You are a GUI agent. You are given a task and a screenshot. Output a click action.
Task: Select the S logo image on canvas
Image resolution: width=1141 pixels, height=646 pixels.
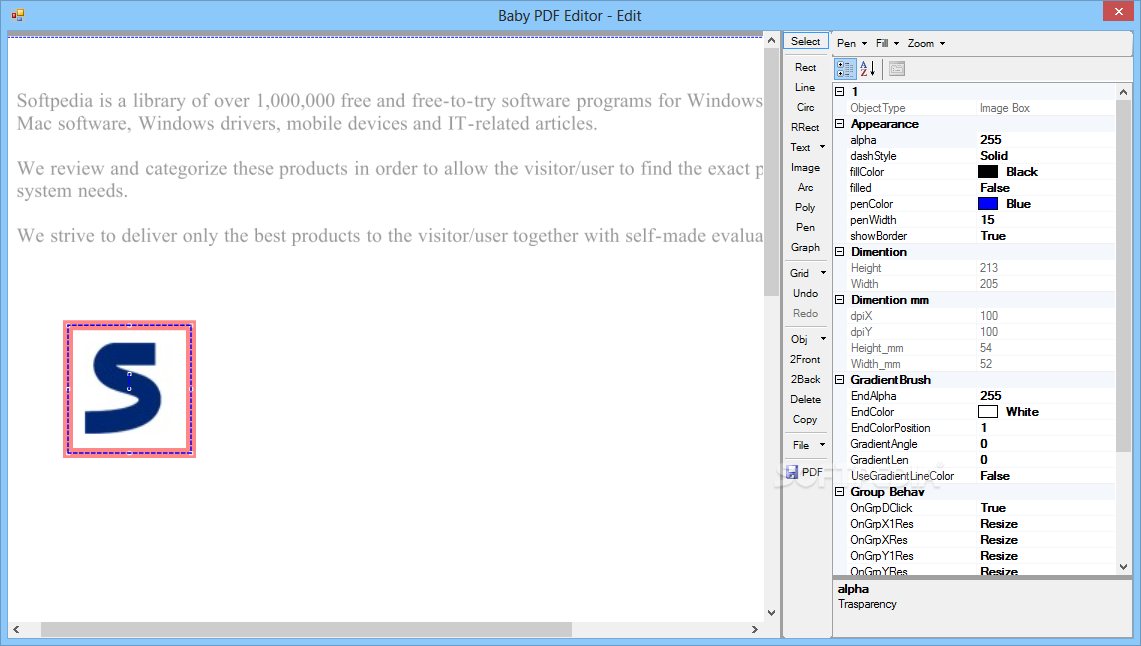[x=130, y=389]
